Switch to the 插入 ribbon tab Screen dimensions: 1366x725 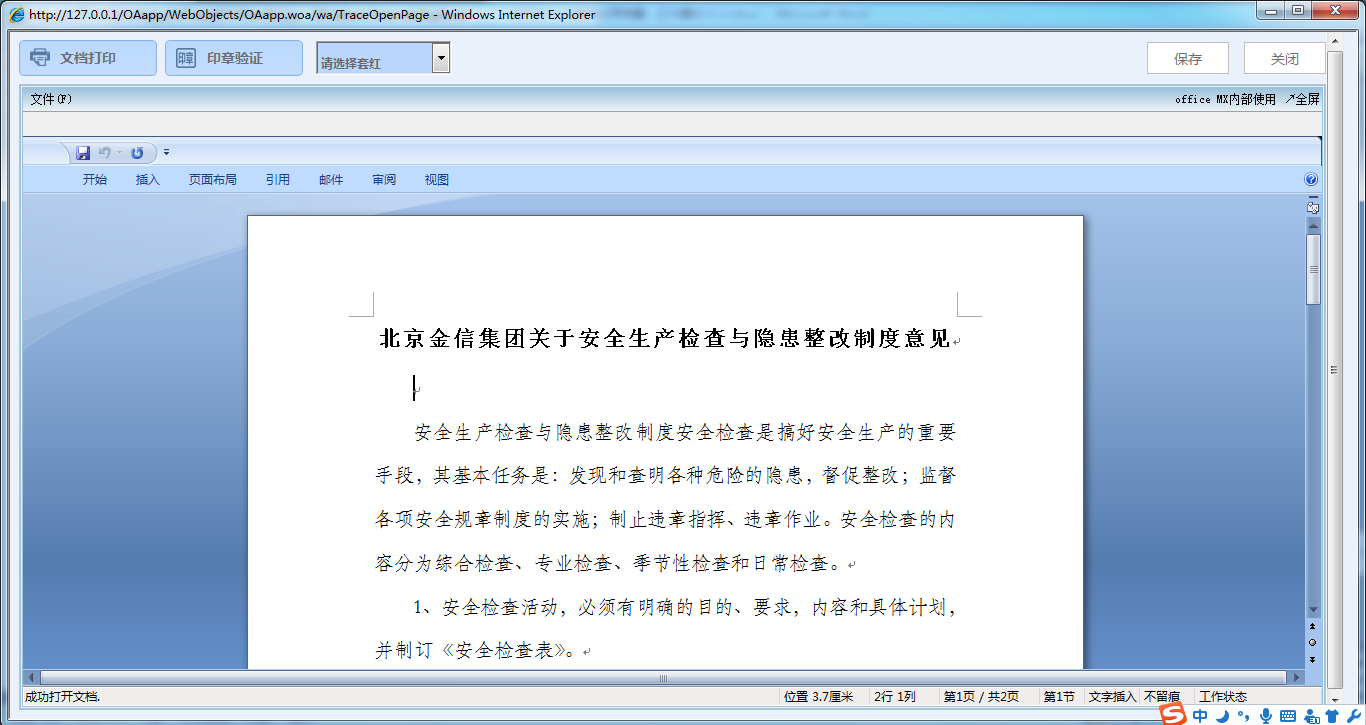147,179
